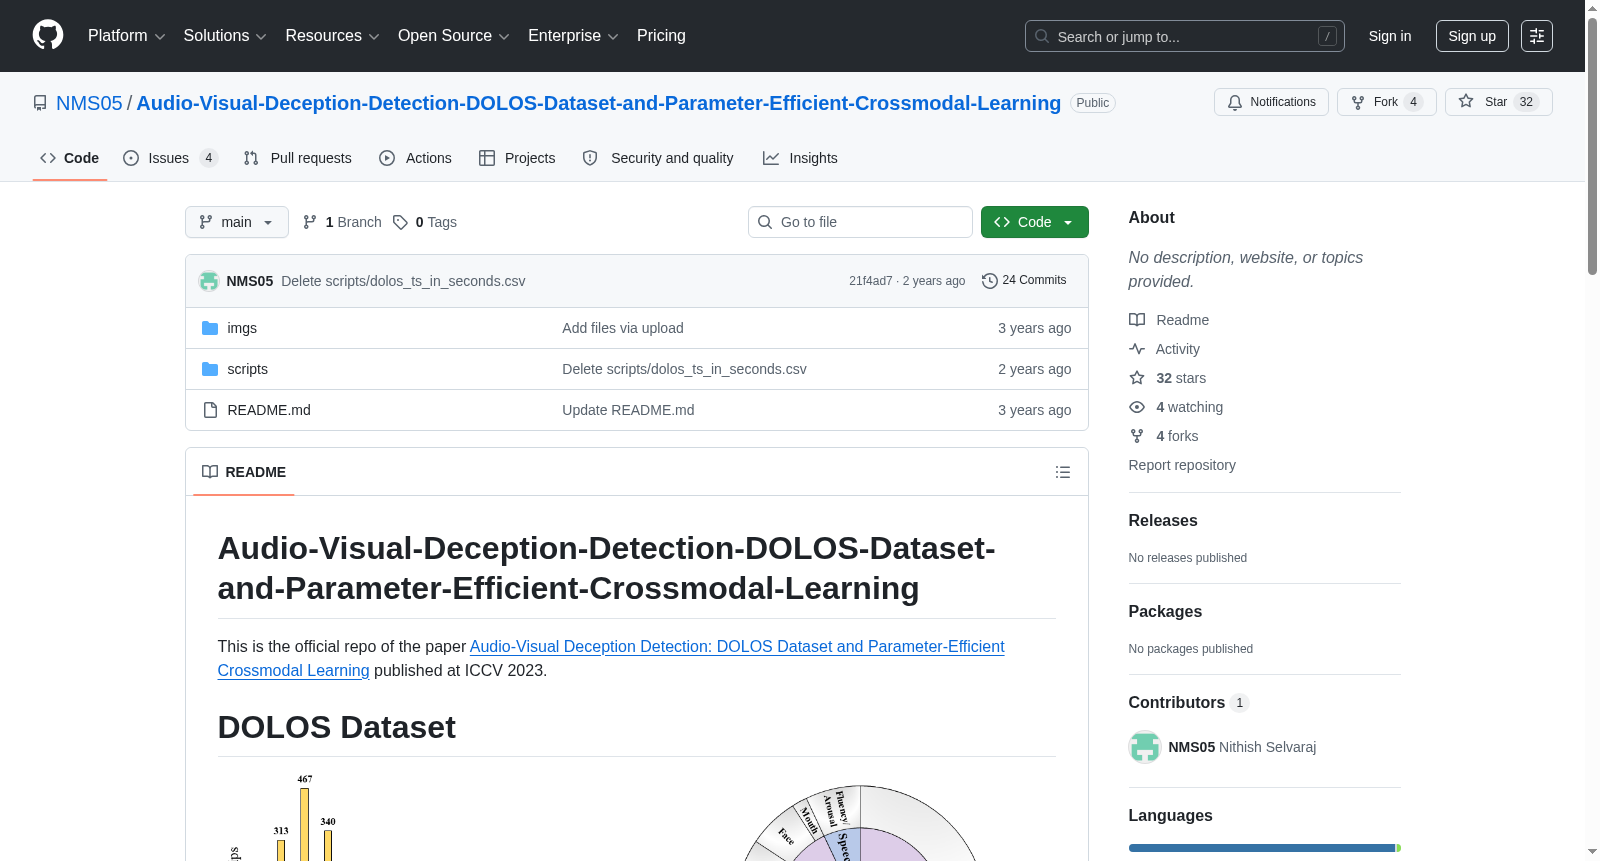
Task: Click the 'Update README.md' commit message
Action: [x=628, y=410]
